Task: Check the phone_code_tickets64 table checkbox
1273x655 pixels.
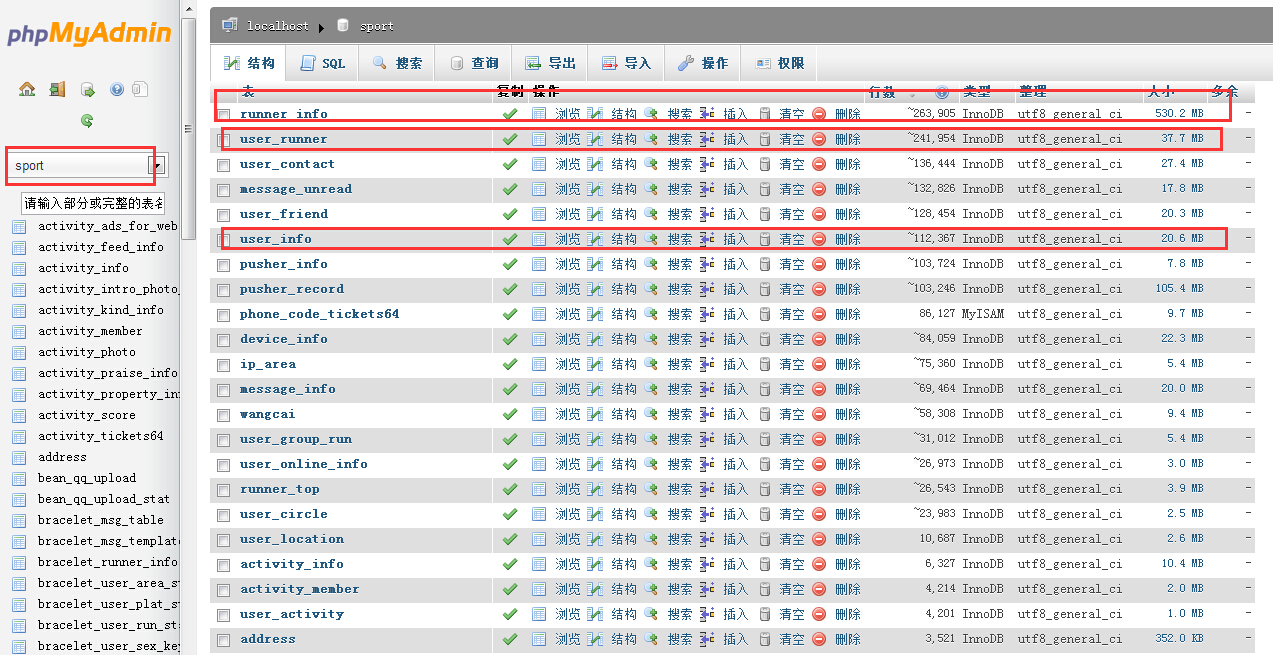Action: pyautogui.click(x=224, y=315)
